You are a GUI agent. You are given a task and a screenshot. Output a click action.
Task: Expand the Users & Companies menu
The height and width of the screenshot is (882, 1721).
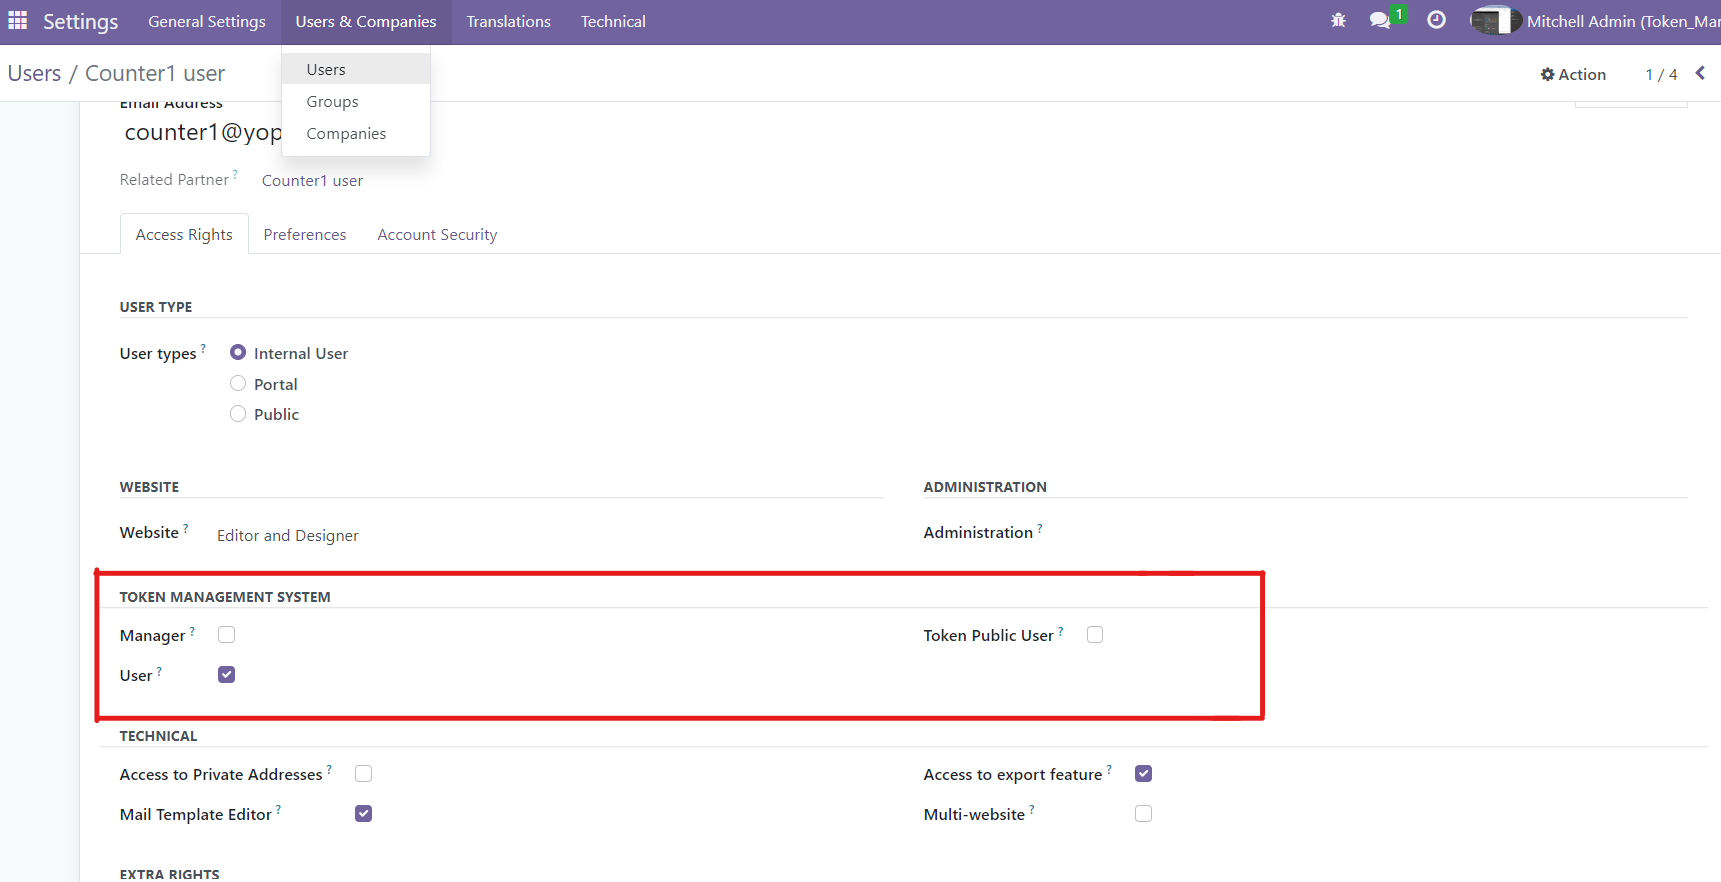366,22
